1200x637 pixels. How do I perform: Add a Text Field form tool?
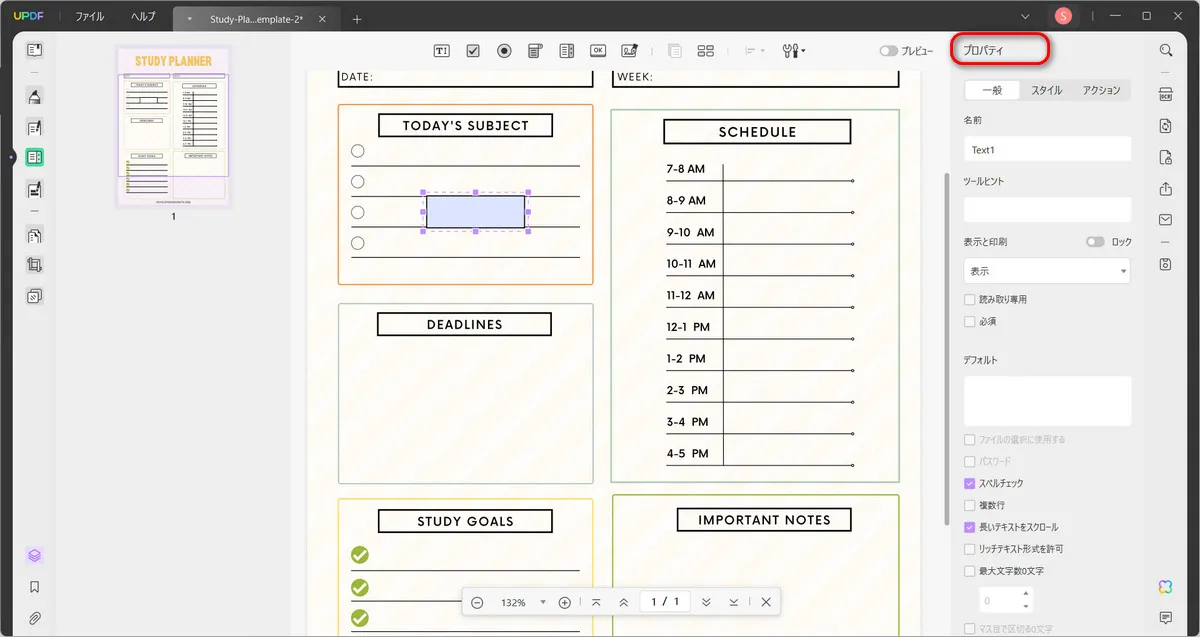pyautogui.click(x=442, y=51)
